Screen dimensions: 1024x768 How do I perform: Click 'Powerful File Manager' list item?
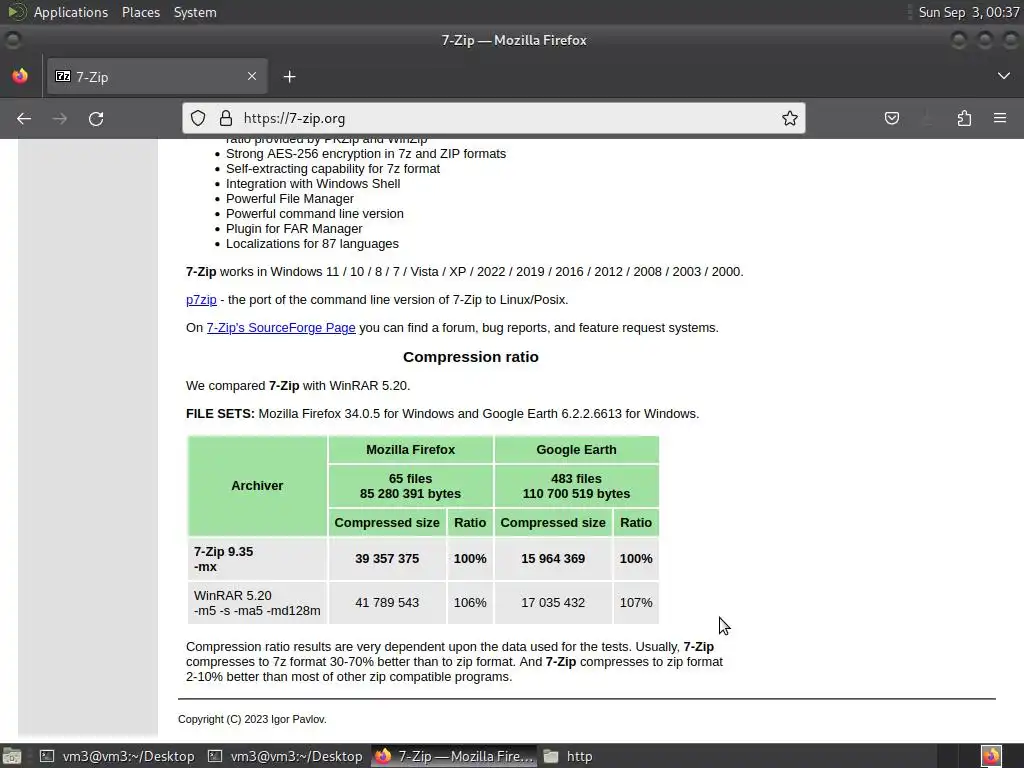click(290, 199)
